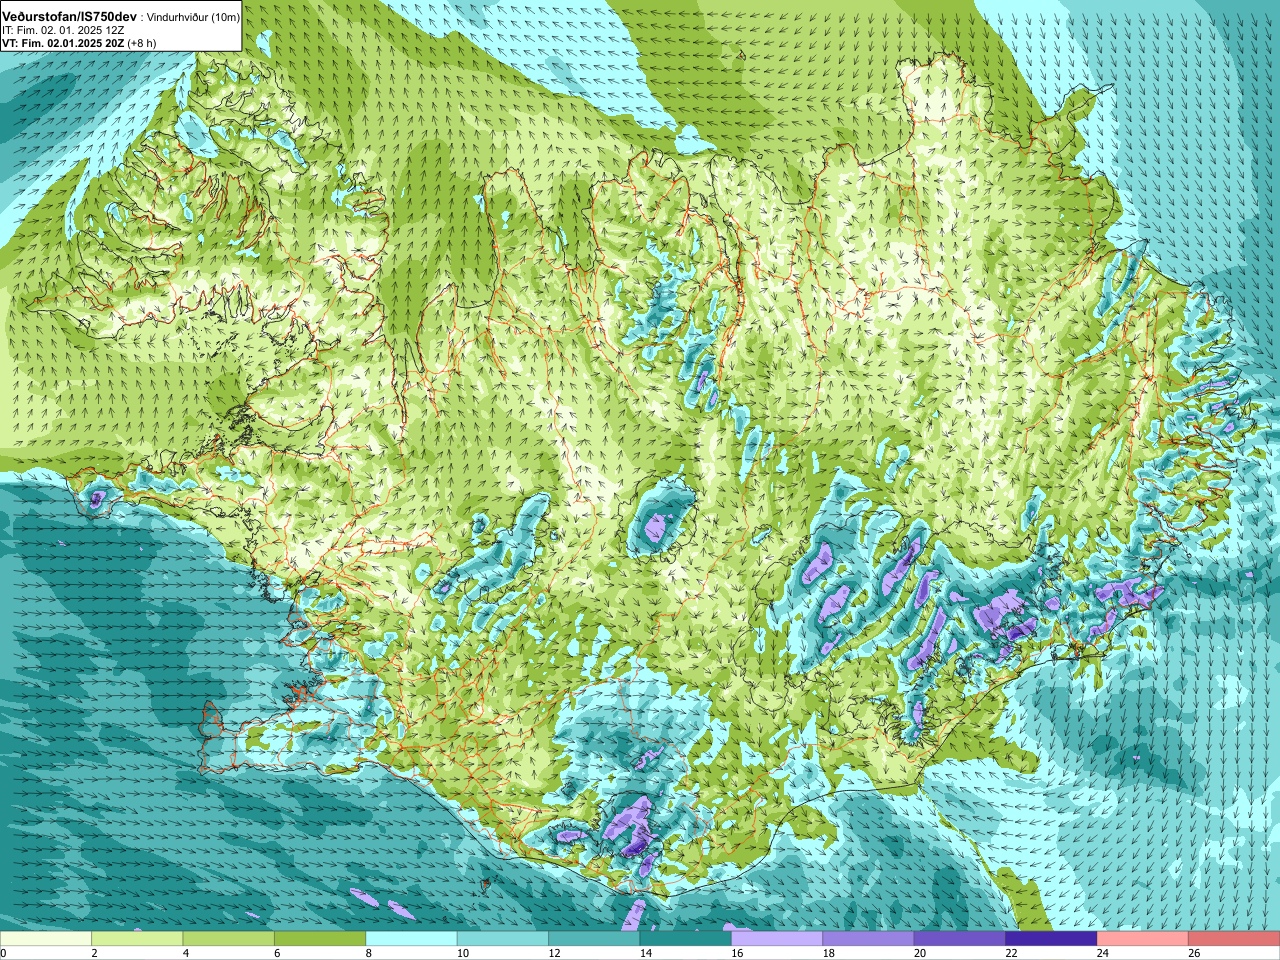Click the pale yellow 0–2 legend swatch
Image resolution: width=1280 pixels, height=960 pixels.
pos(46,939)
